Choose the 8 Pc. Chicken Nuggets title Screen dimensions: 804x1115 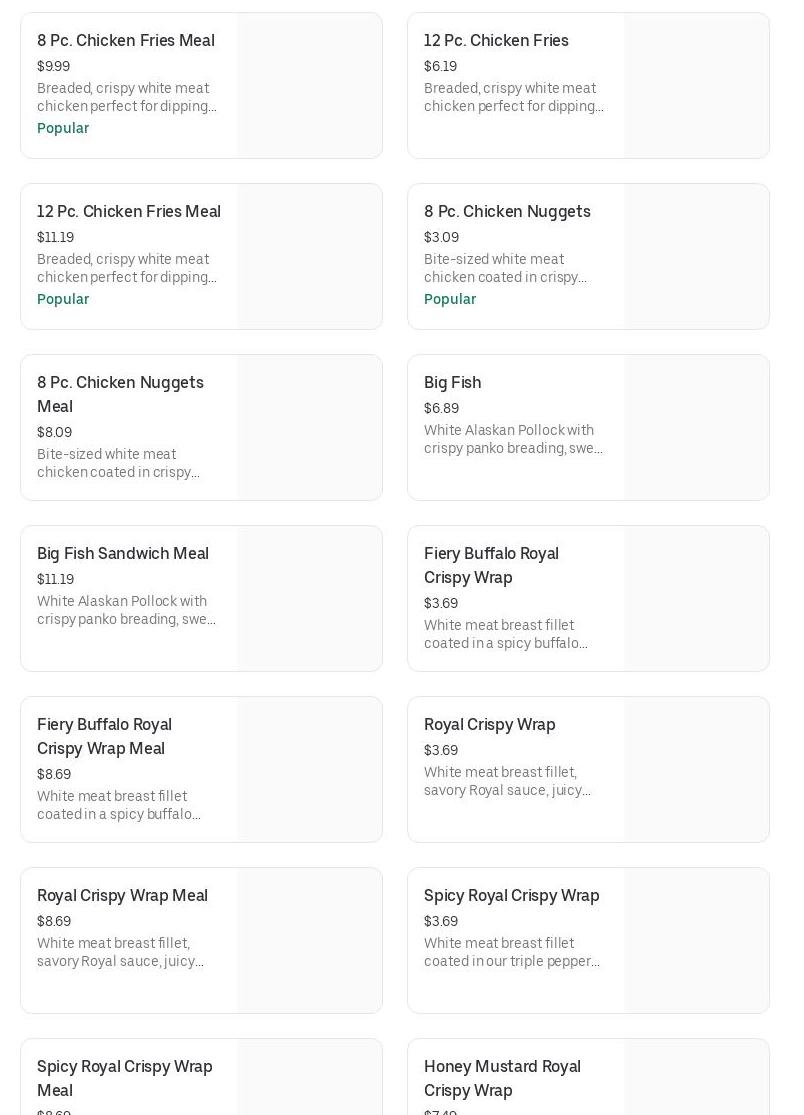pyautogui.click(x=507, y=212)
